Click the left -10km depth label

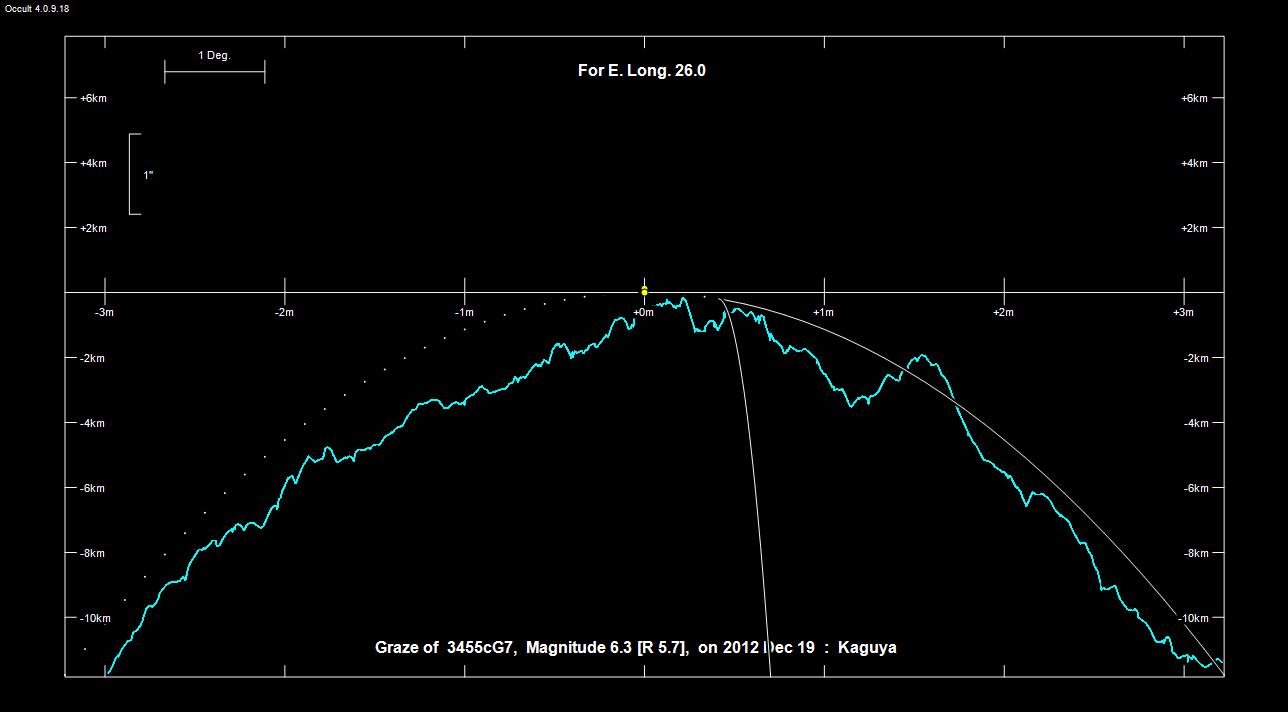94,618
